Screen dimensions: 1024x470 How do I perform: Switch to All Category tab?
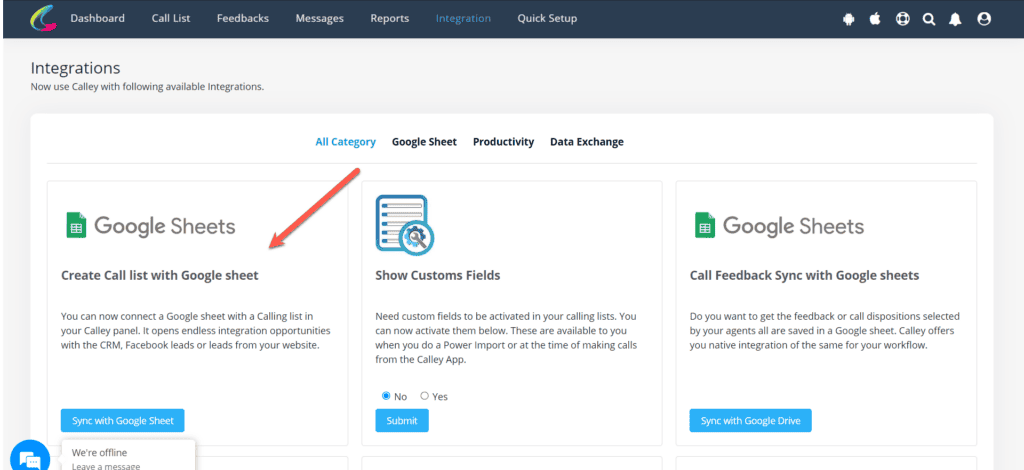[x=345, y=142]
